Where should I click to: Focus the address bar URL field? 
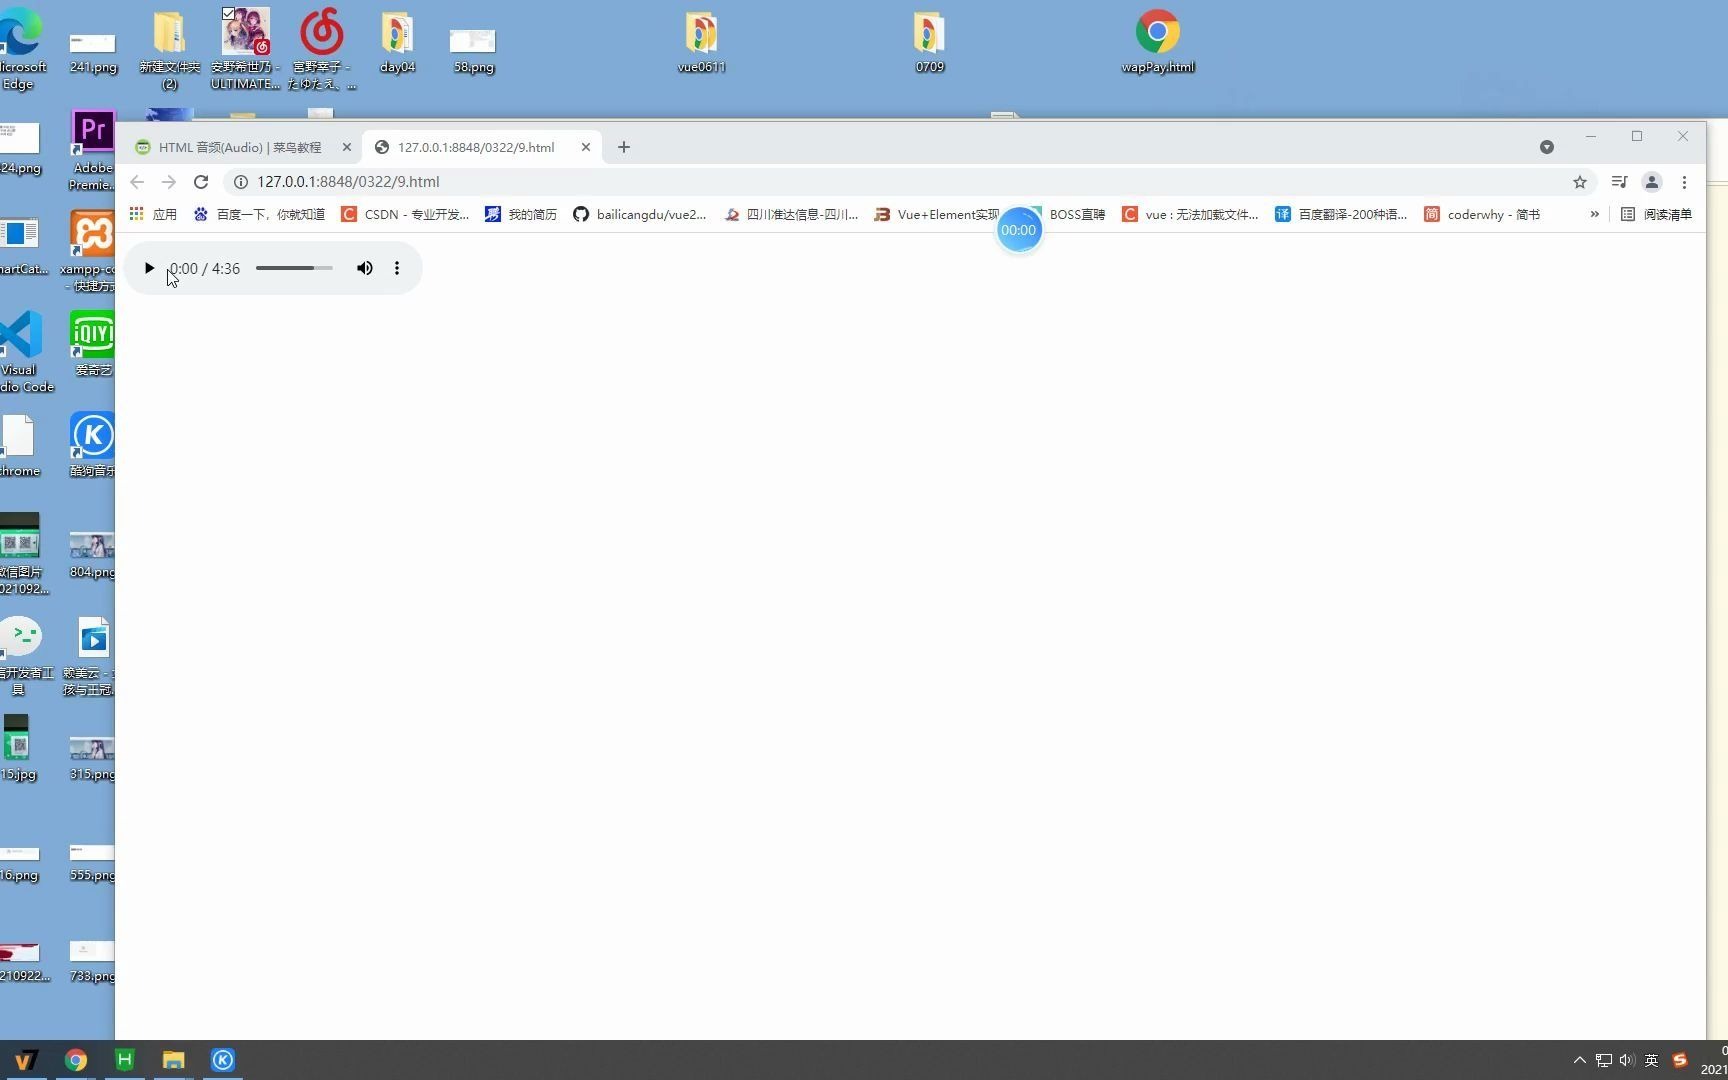900,182
